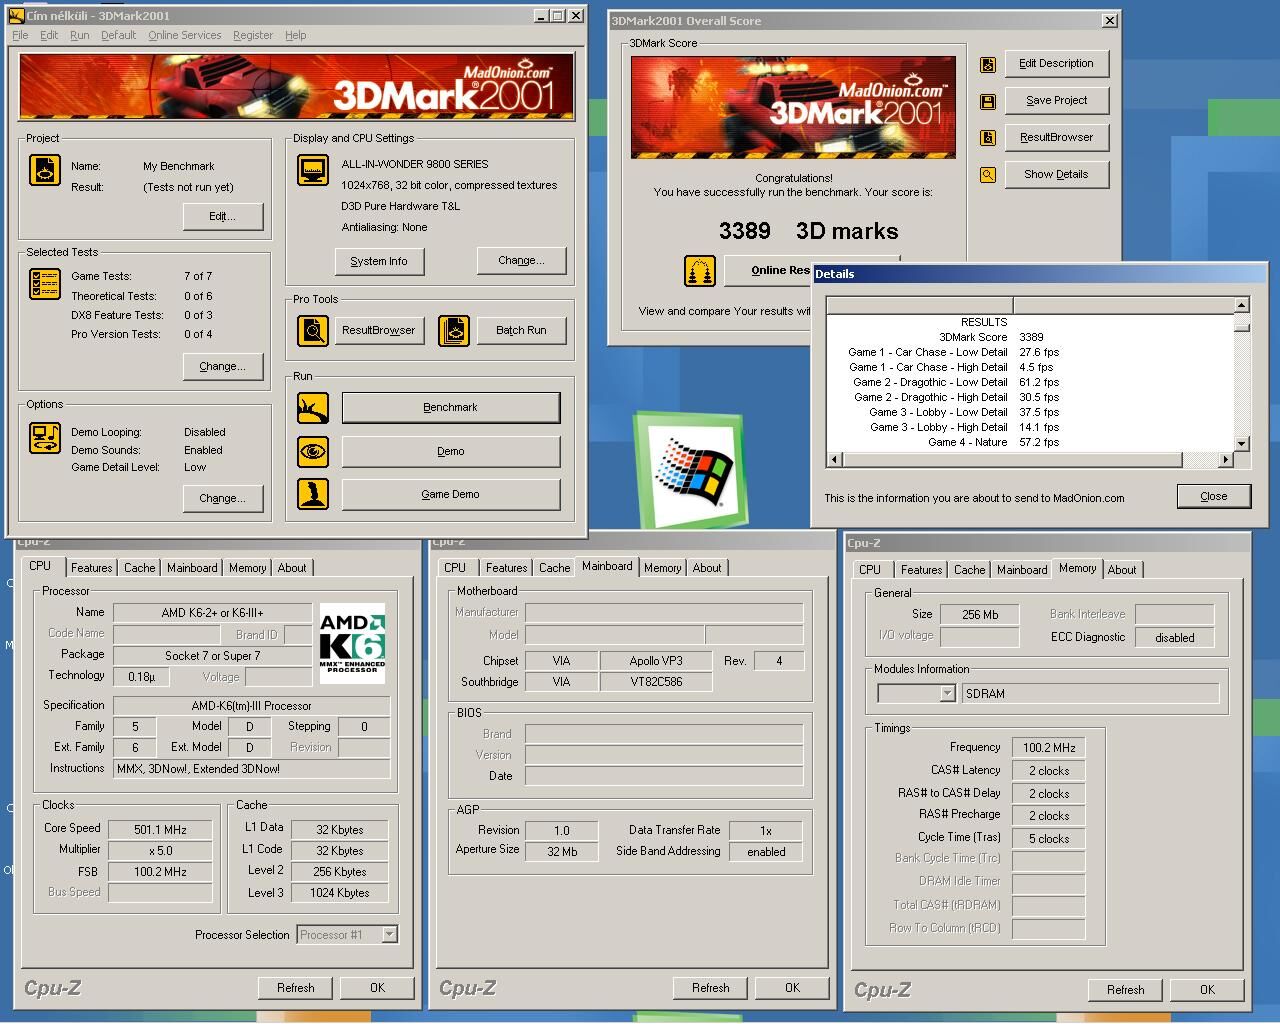
Task: Click the Options computer icon
Action: [x=45, y=438]
